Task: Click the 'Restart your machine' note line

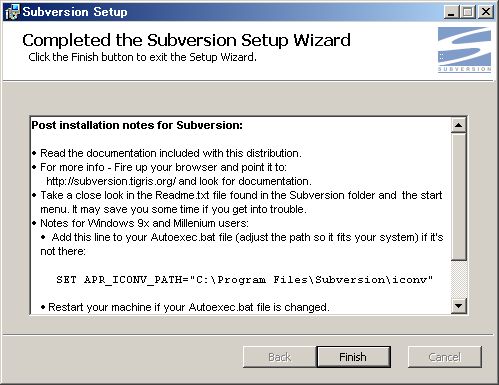Action: pos(185,307)
